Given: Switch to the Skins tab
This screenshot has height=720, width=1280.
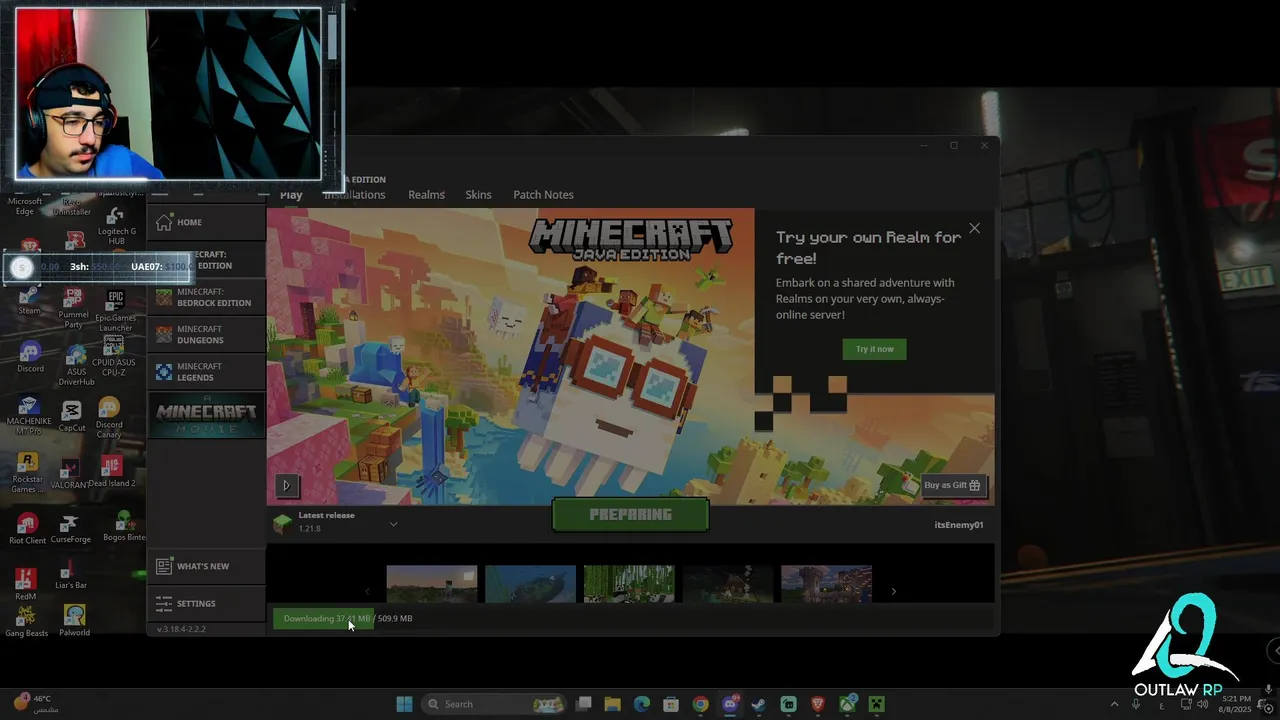Looking at the screenshot, I should 478,195.
